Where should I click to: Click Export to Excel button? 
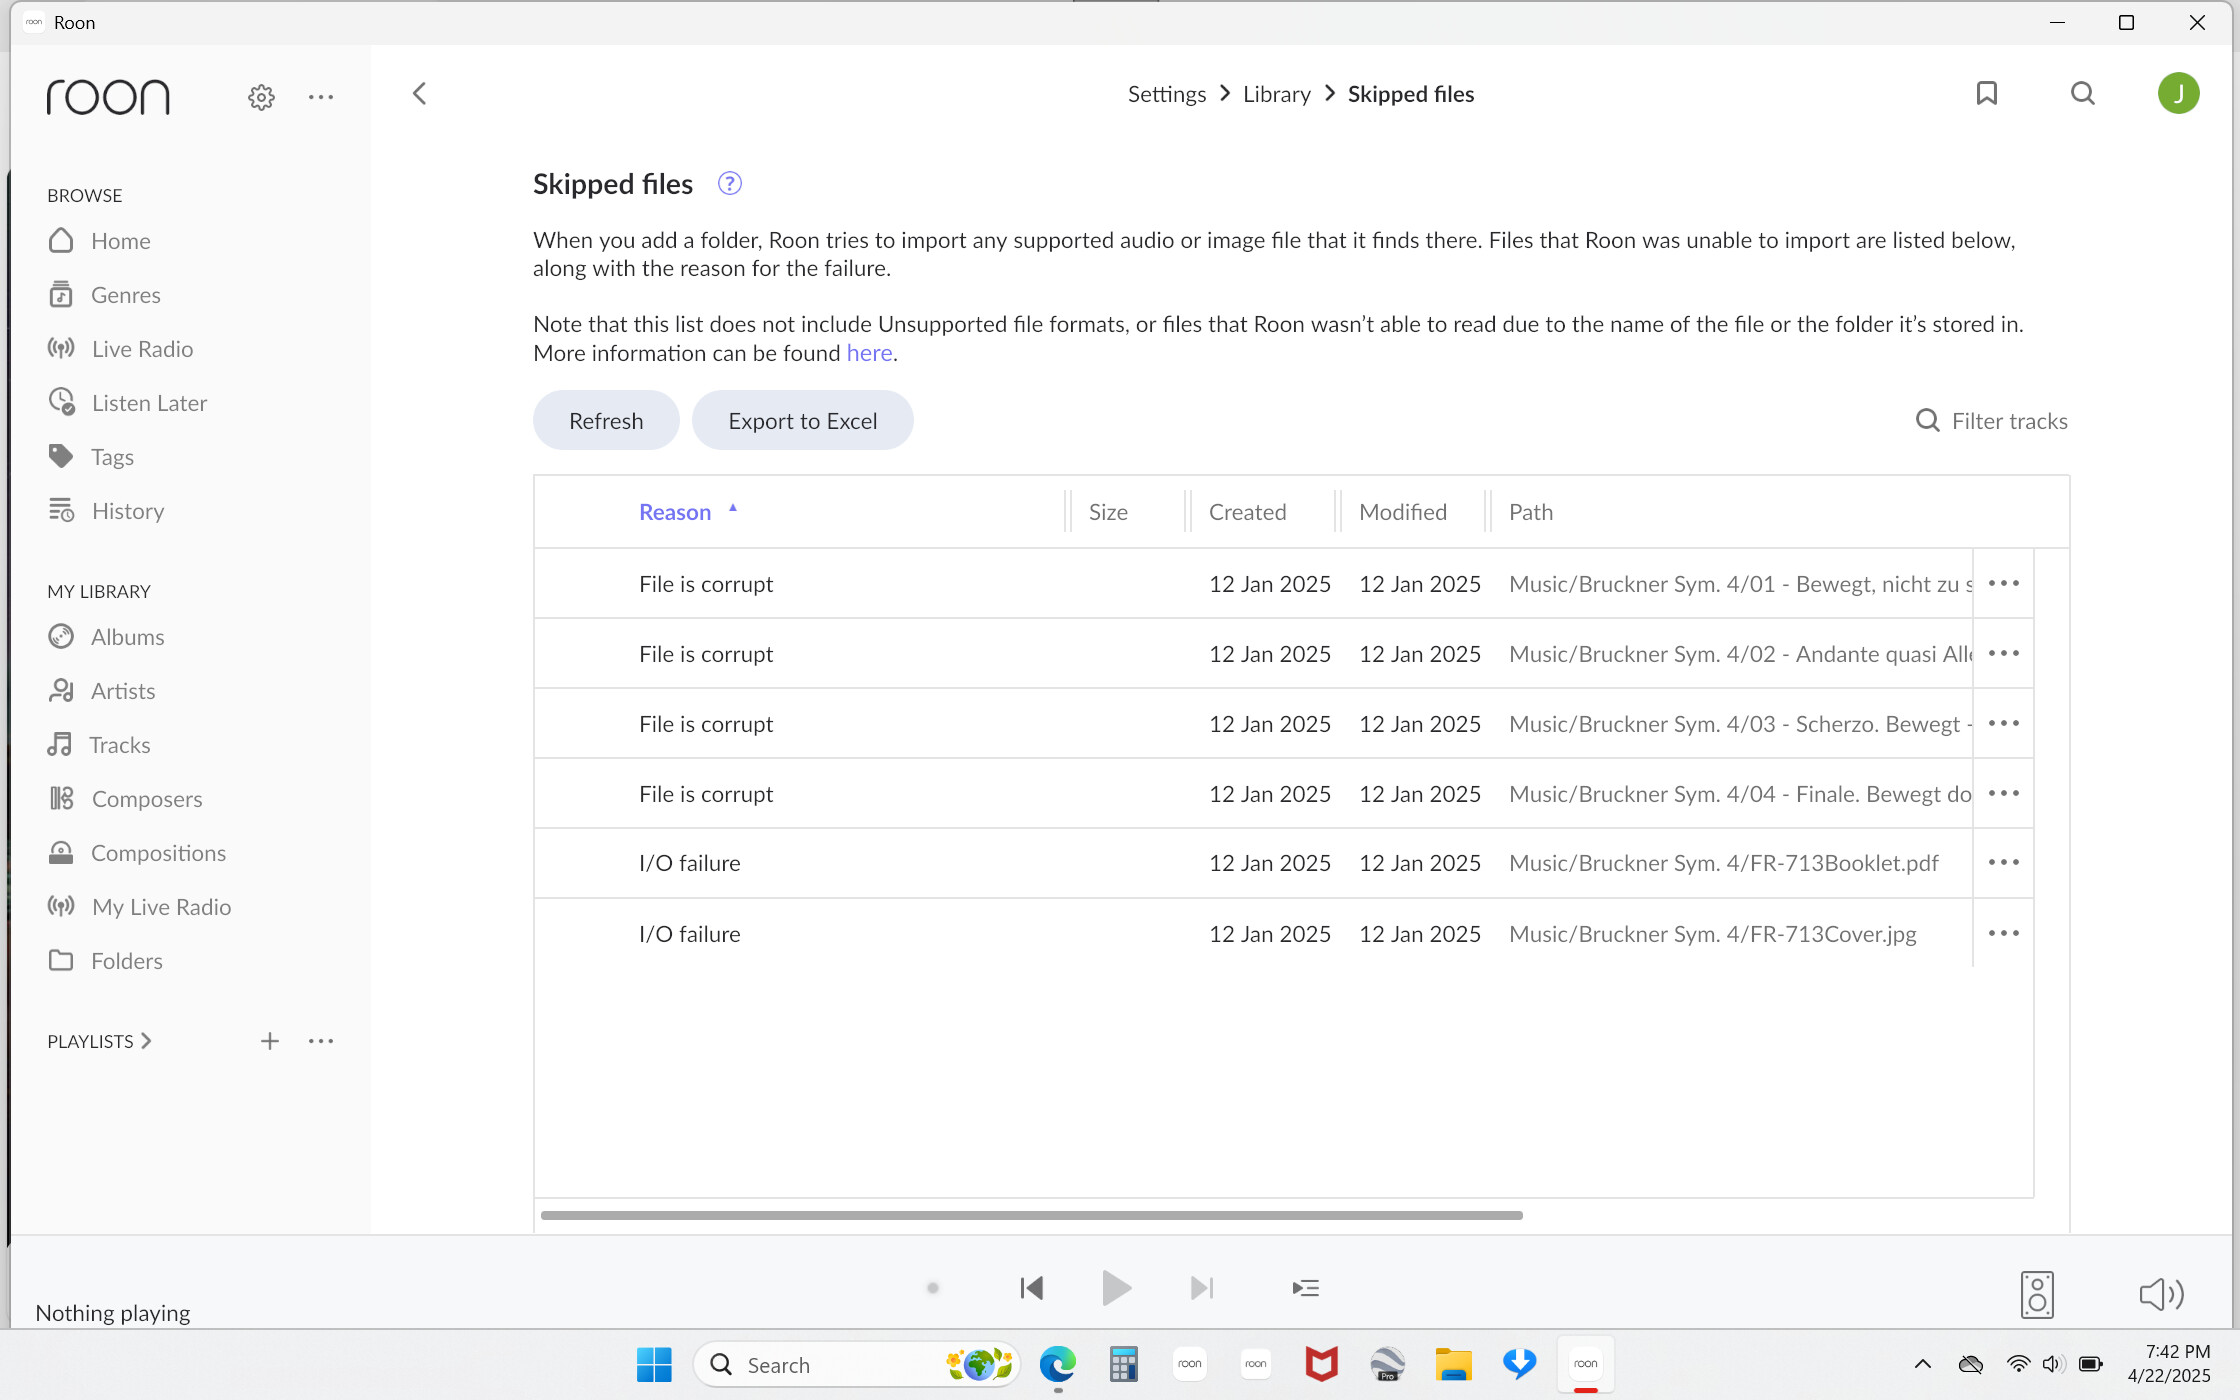[x=802, y=420]
